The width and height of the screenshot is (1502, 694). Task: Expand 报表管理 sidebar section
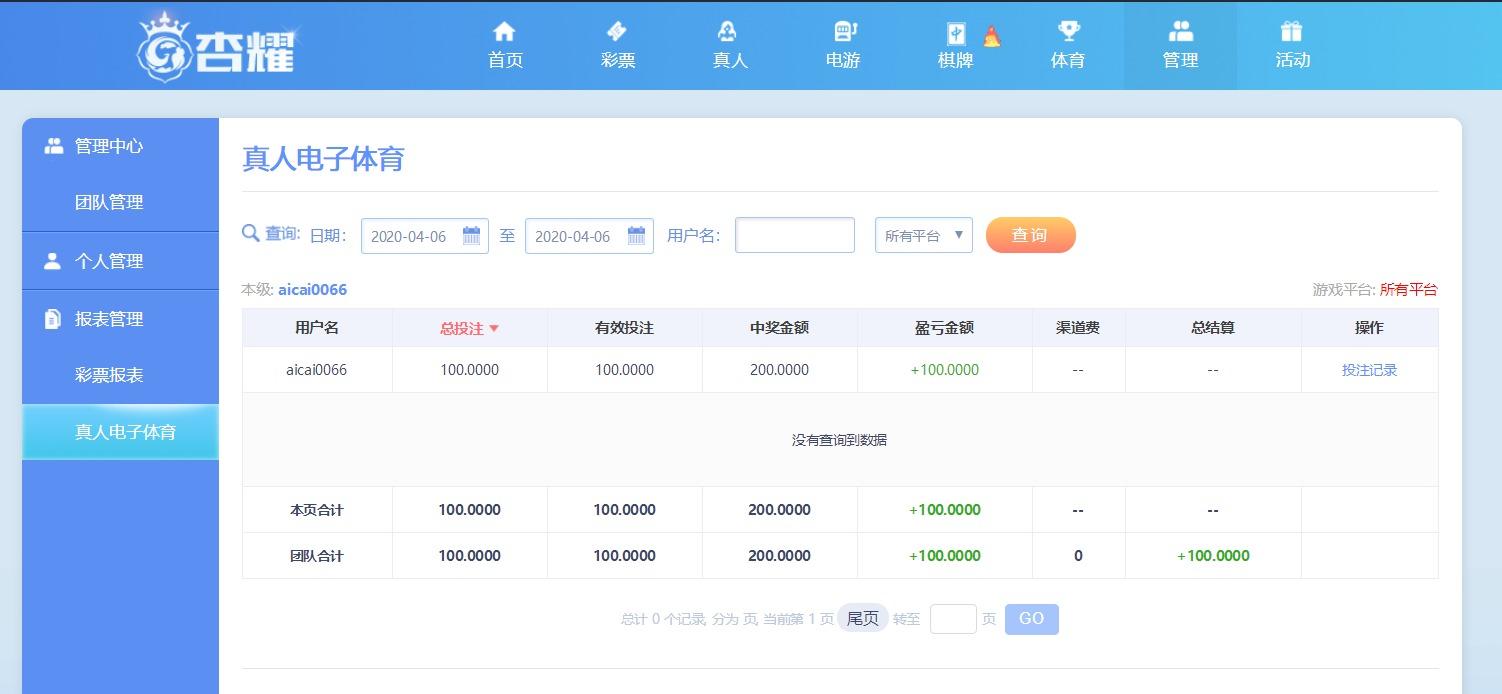pyautogui.click(x=109, y=319)
